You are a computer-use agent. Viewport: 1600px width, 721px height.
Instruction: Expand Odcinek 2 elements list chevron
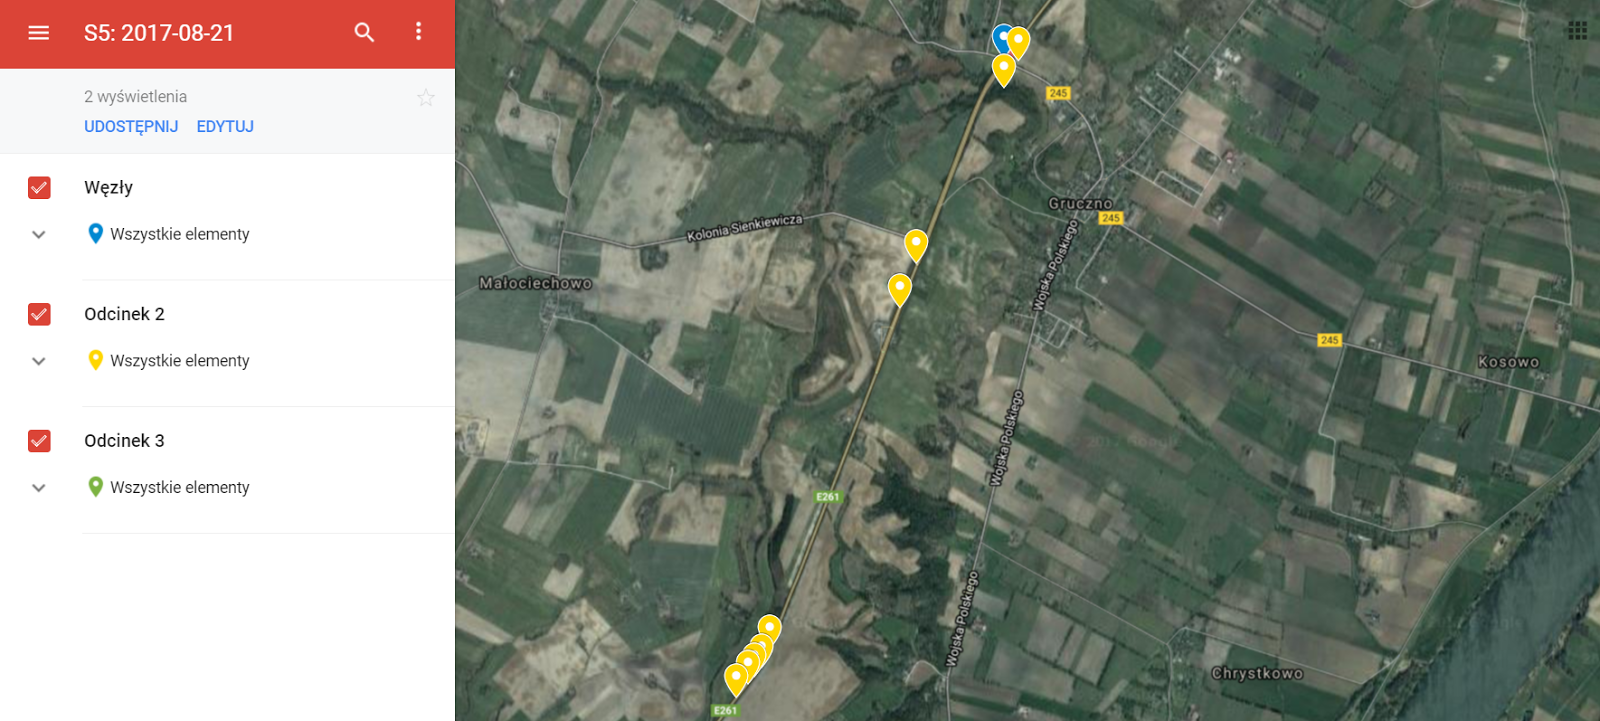39,361
